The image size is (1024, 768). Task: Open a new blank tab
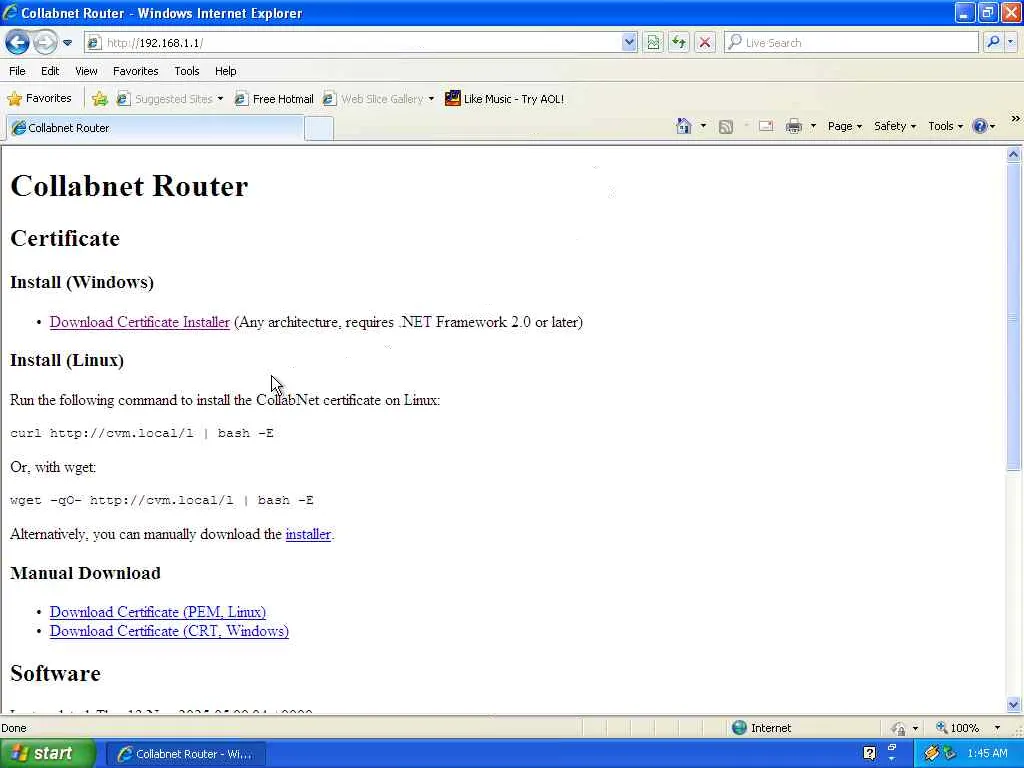(319, 128)
